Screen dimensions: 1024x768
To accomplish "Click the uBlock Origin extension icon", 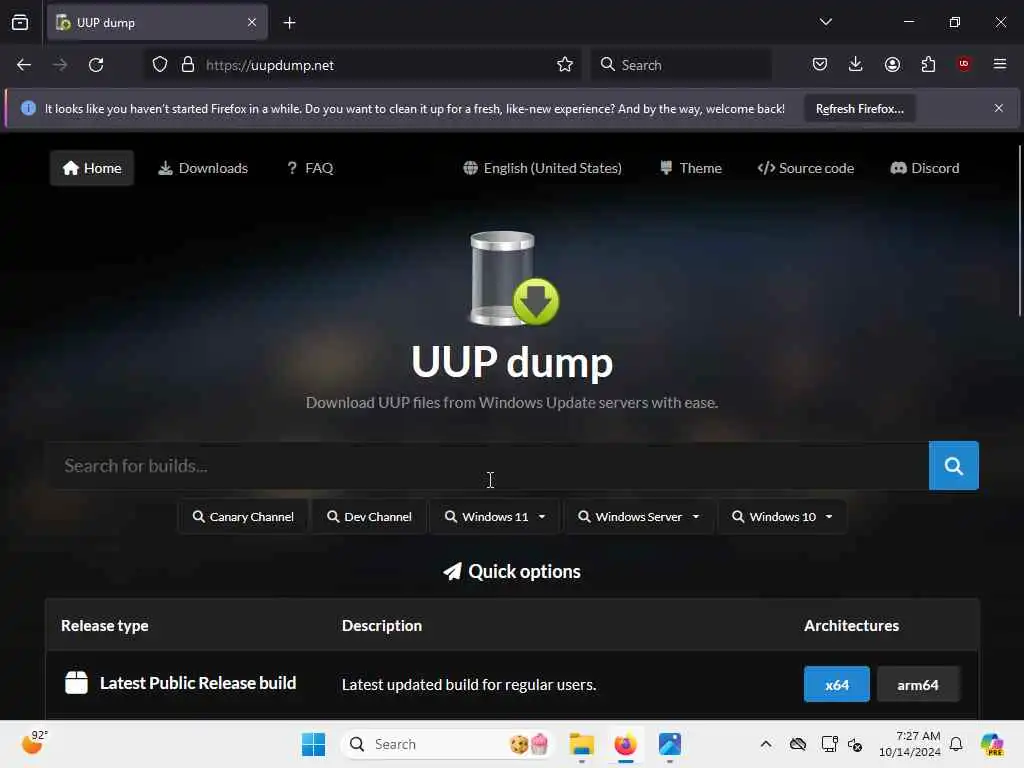I will point(964,64).
